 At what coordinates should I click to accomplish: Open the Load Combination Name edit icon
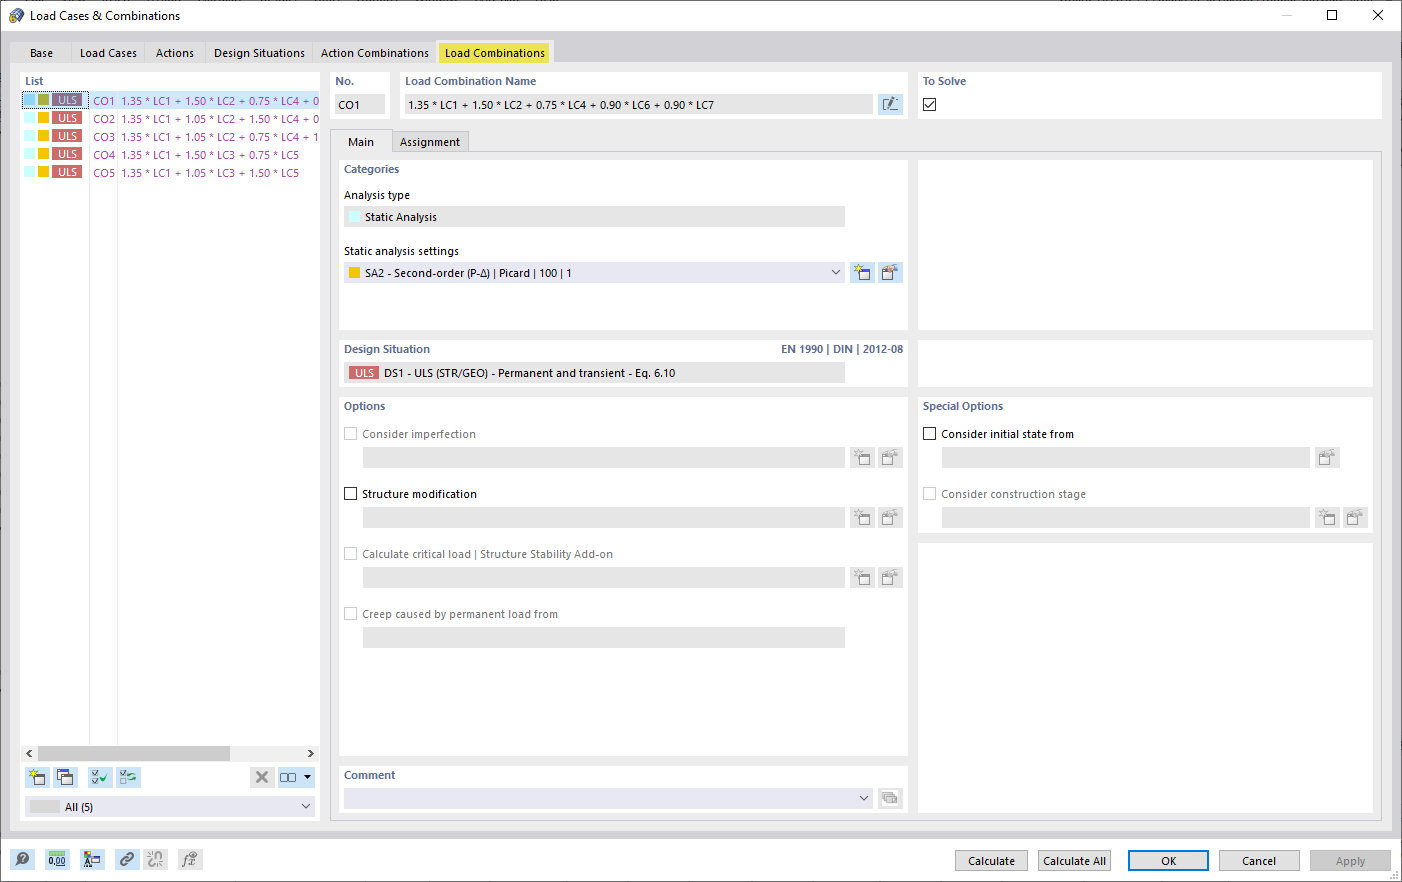(890, 104)
